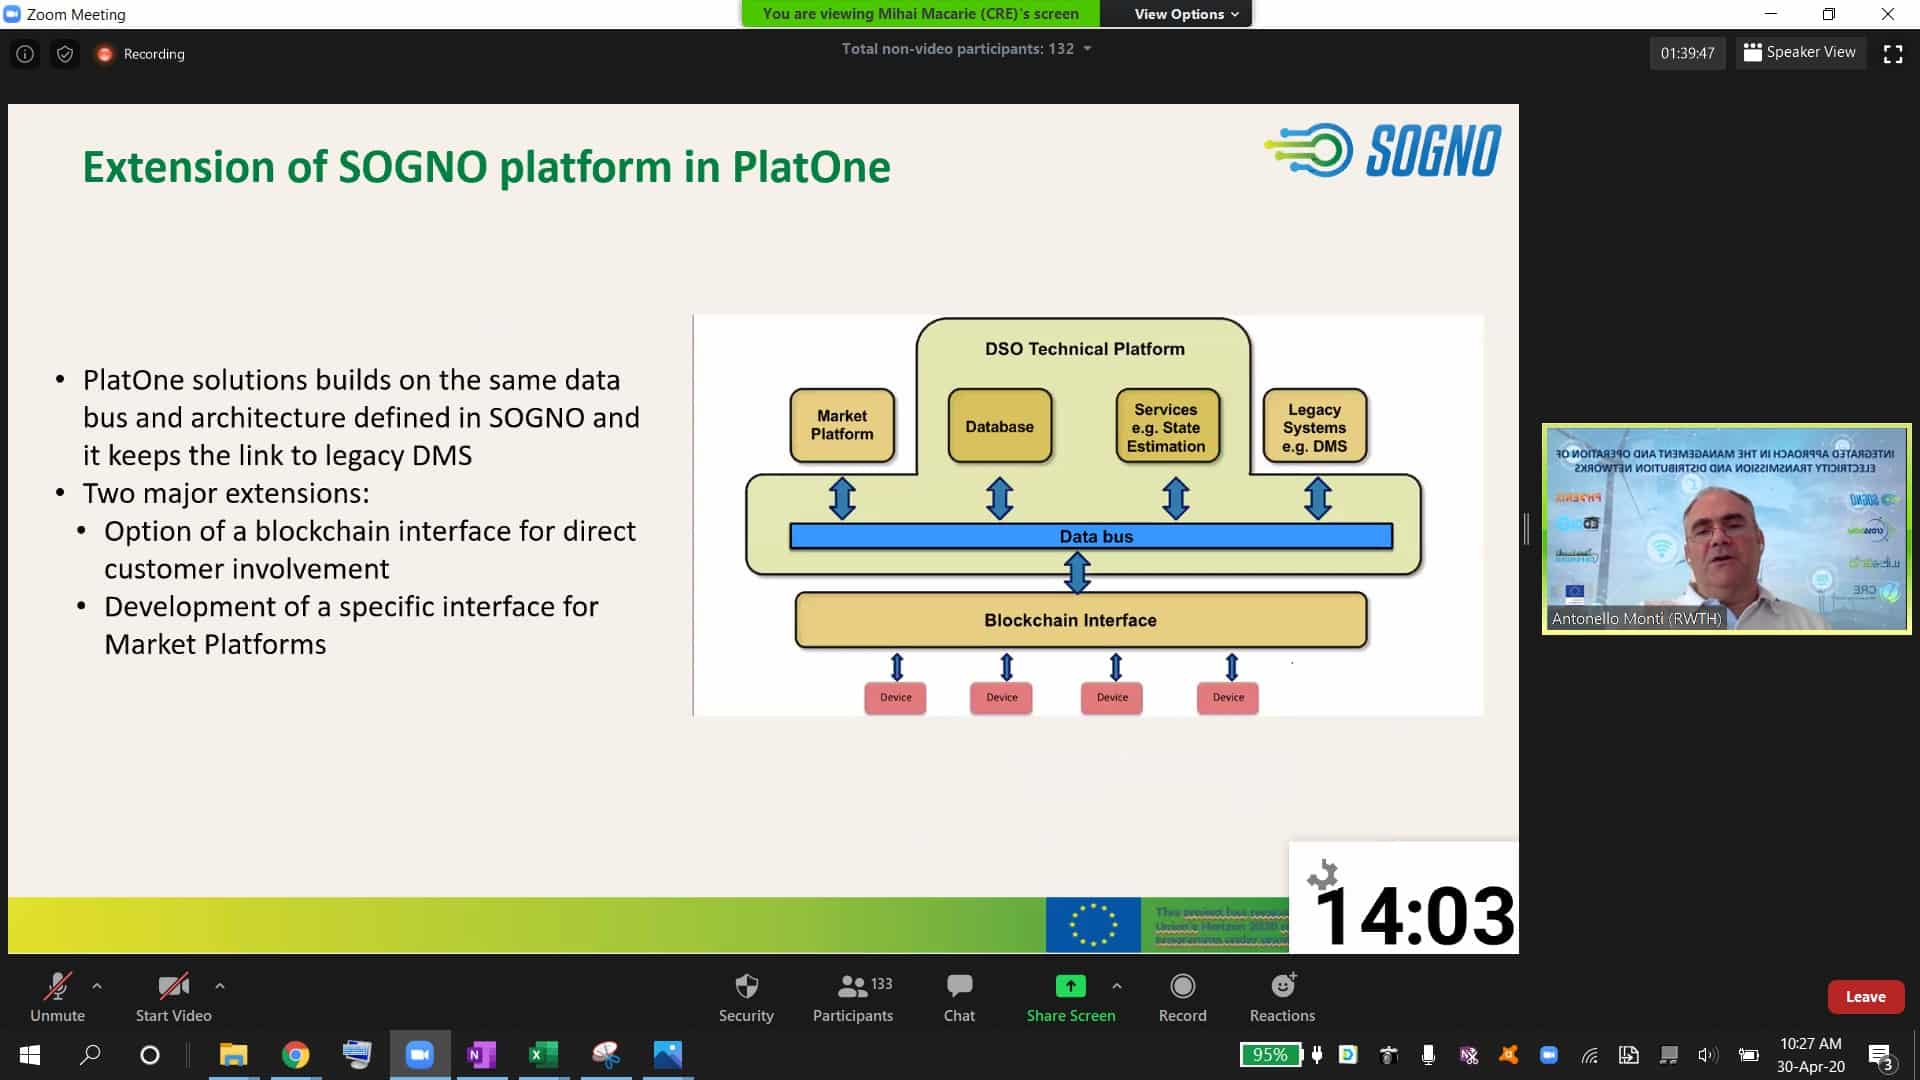The image size is (1920, 1080).
Task: Open Cortana from the taskbar
Action: coord(150,1055)
